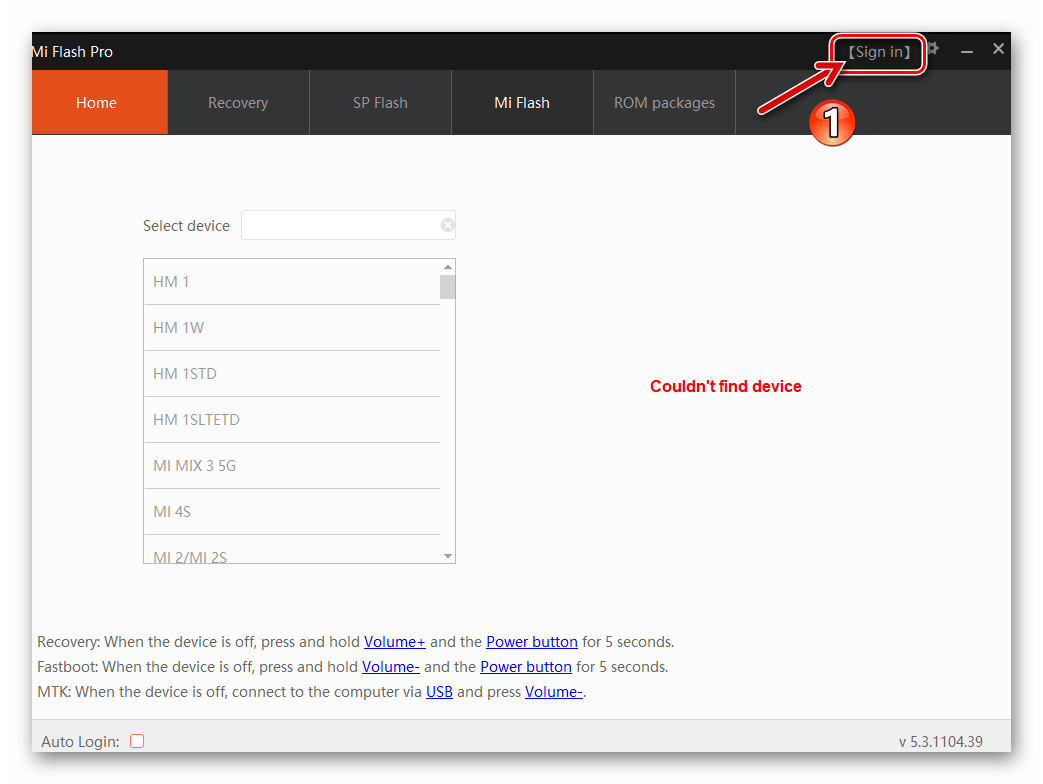1043x784 pixels.
Task: Open the settings gear icon
Action: 932,48
